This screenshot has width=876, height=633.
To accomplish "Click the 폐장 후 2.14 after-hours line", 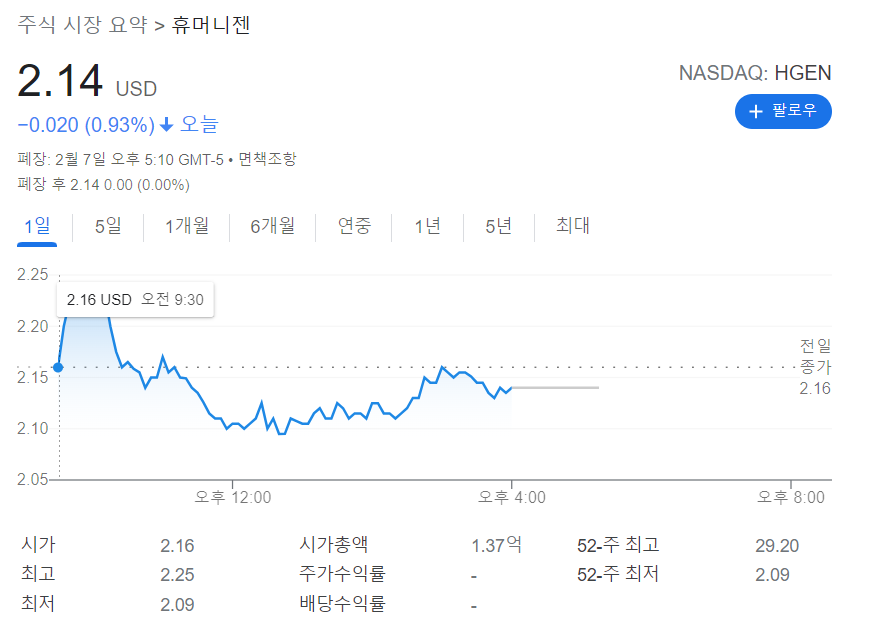I will 103,185.
